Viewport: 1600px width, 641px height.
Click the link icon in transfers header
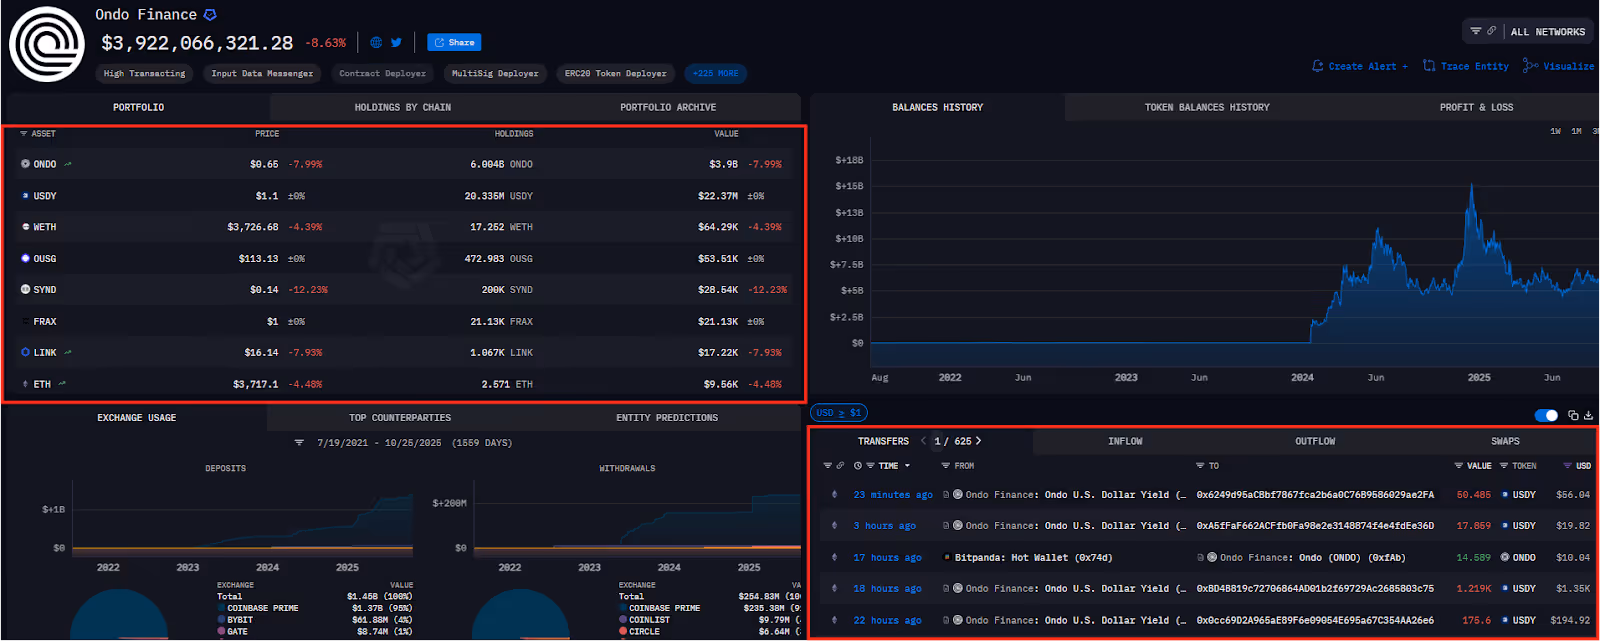click(x=840, y=466)
